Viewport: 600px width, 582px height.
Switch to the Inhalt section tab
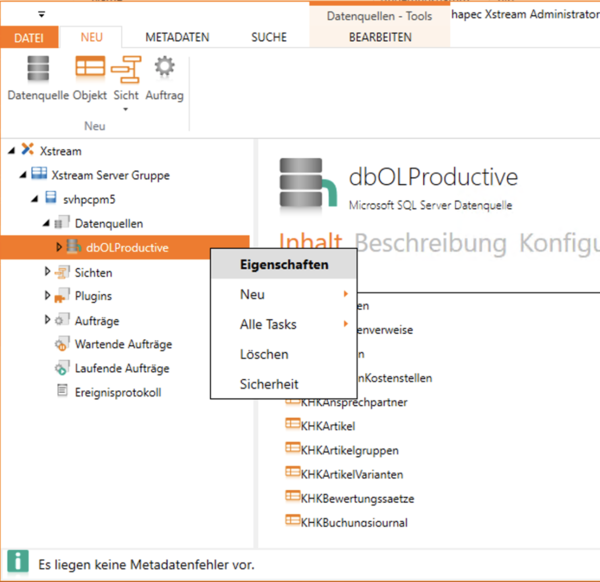[x=310, y=241]
